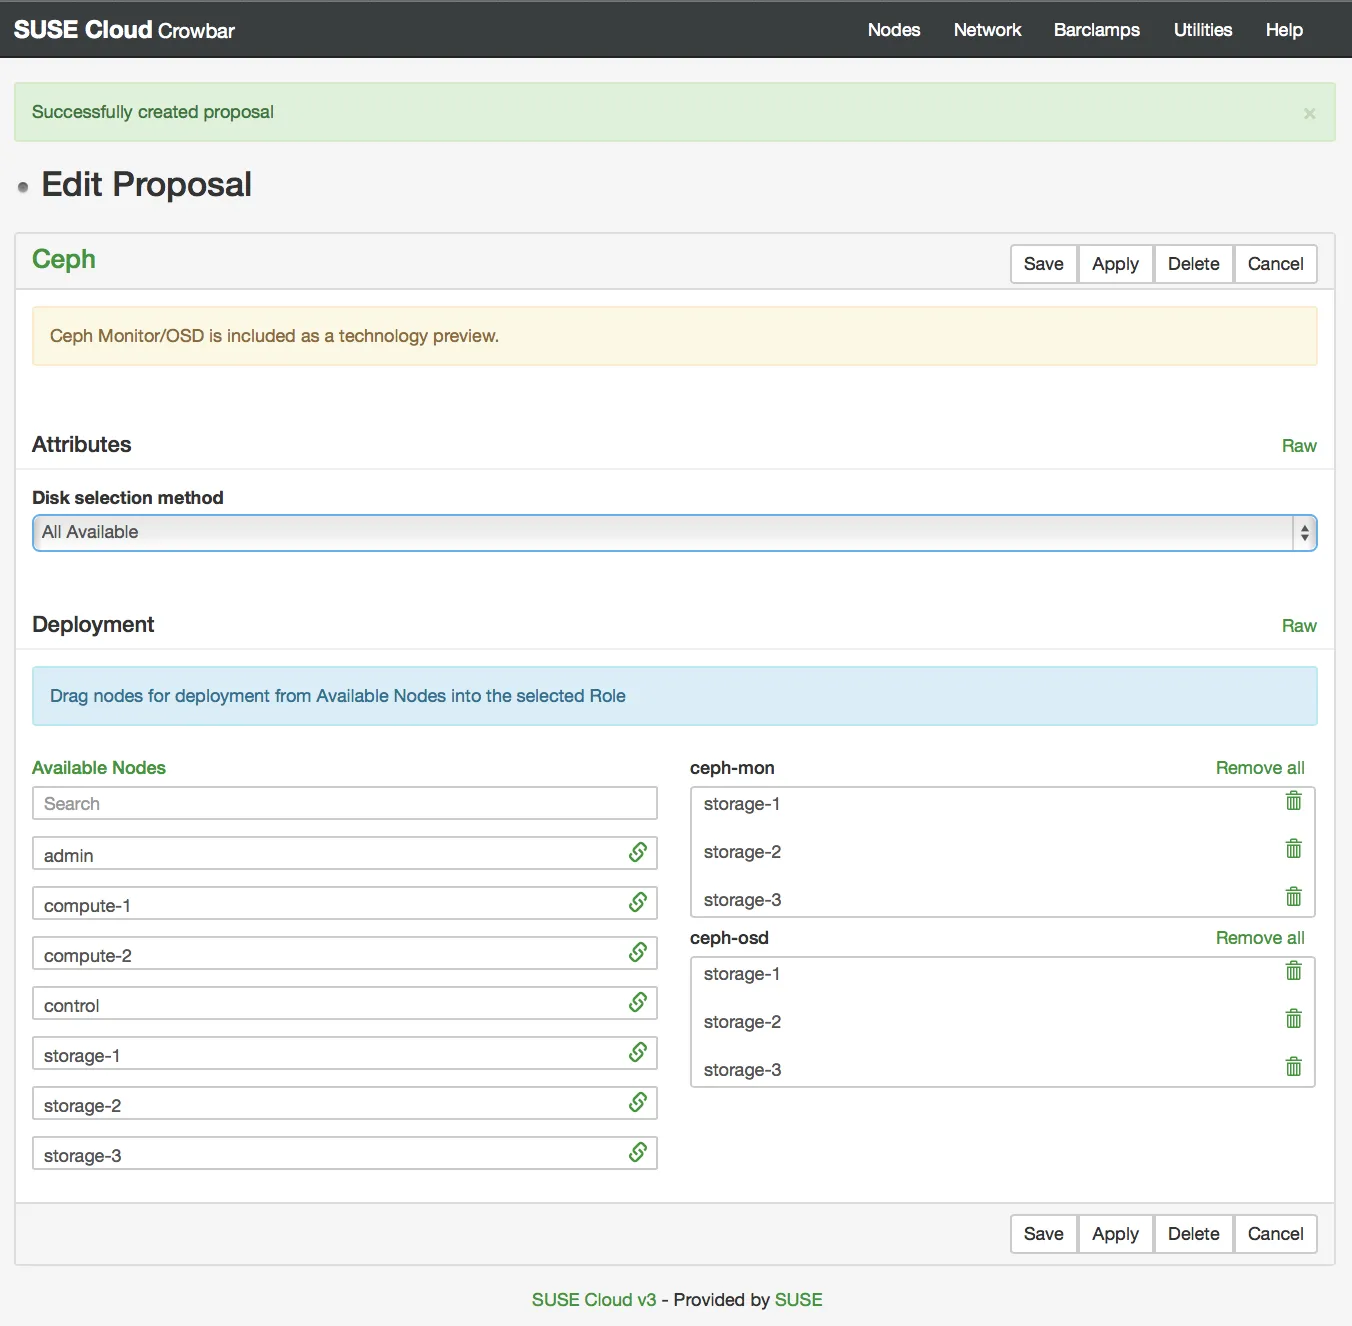Click Remove all for ceph-mon
The height and width of the screenshot is (1326, 1352).
coord(1260,768)
